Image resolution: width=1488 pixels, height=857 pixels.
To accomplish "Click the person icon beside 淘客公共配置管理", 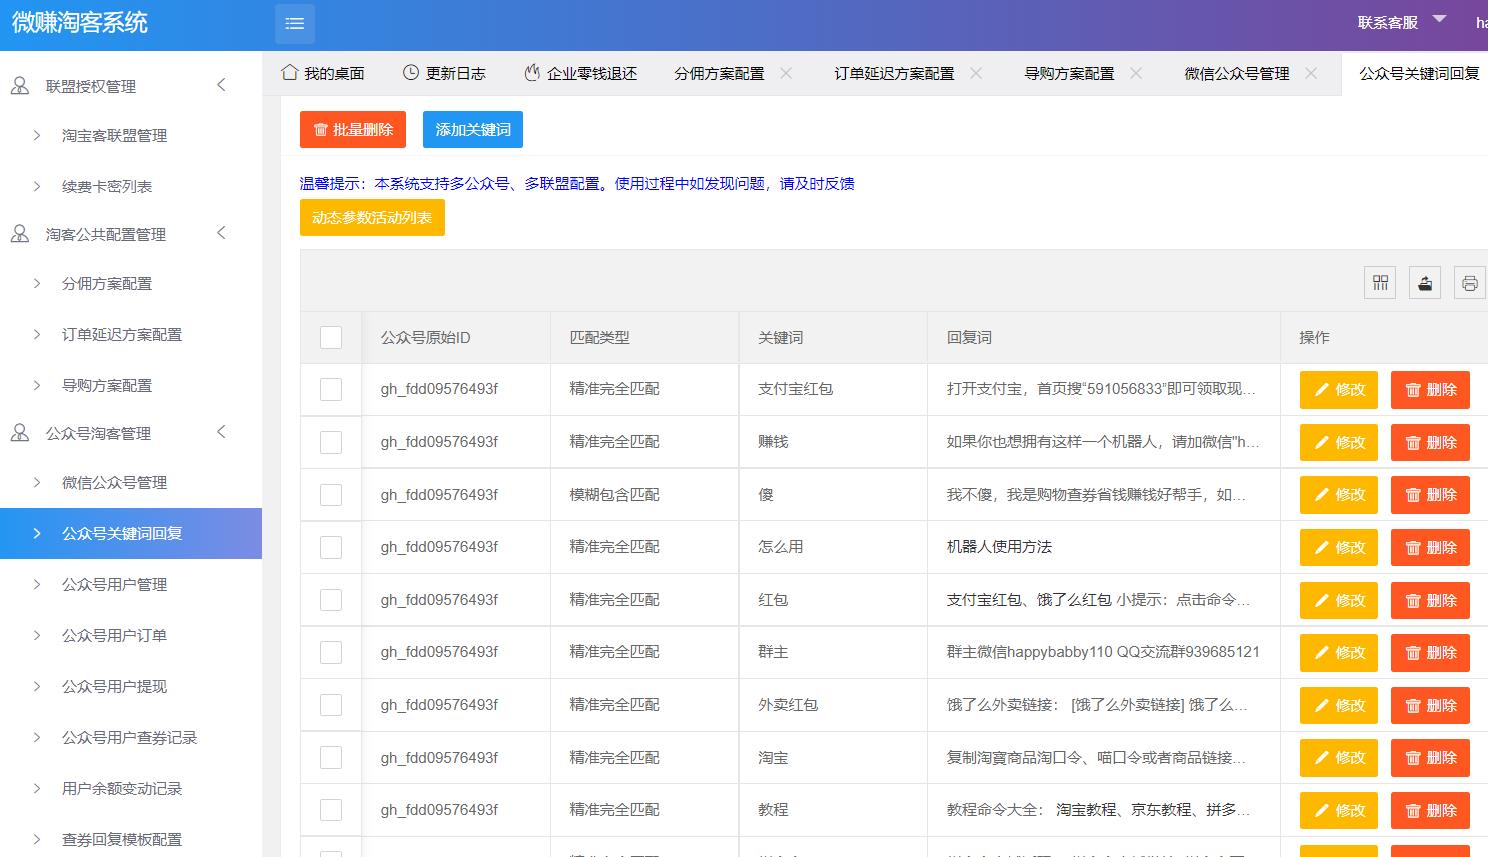I will (20, 234).
